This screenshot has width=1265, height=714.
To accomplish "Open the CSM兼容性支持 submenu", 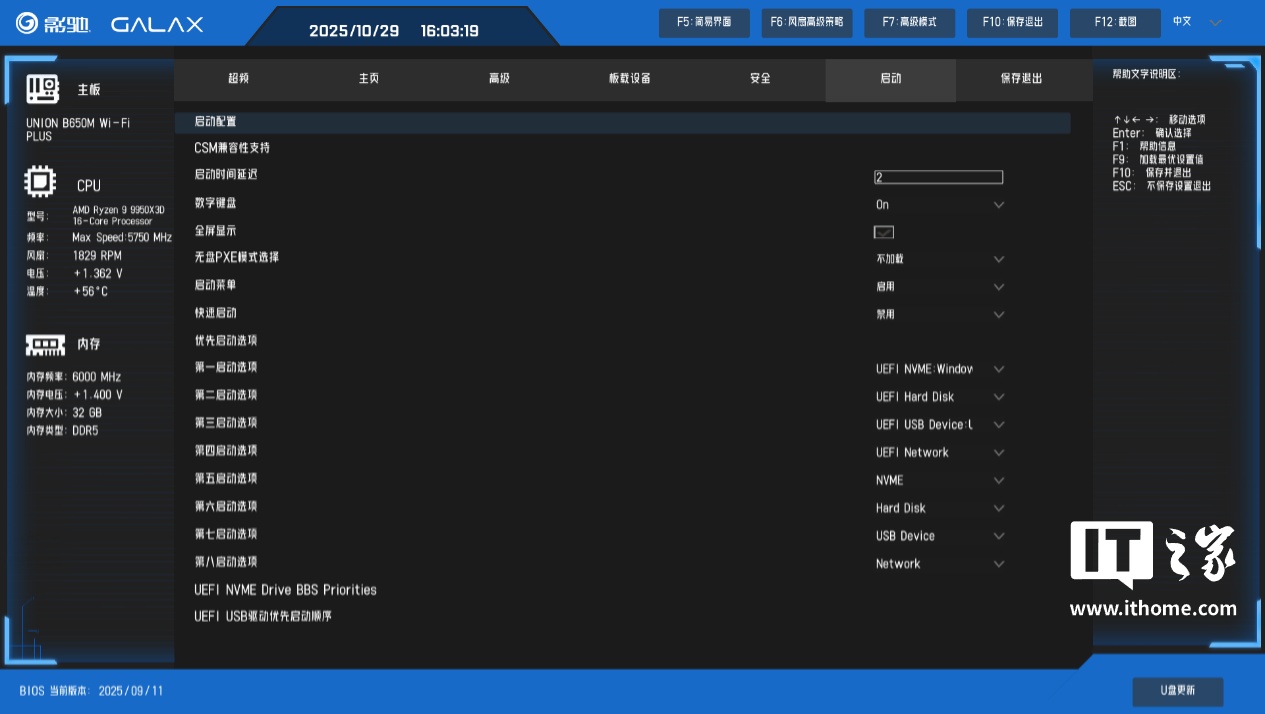I will pos(232,148).
